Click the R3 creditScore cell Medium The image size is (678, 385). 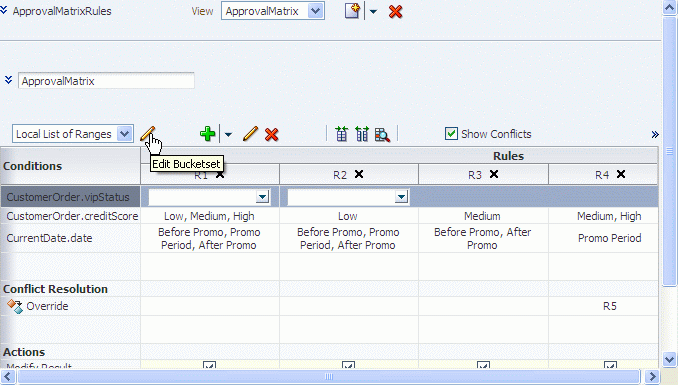pos(483,216)
